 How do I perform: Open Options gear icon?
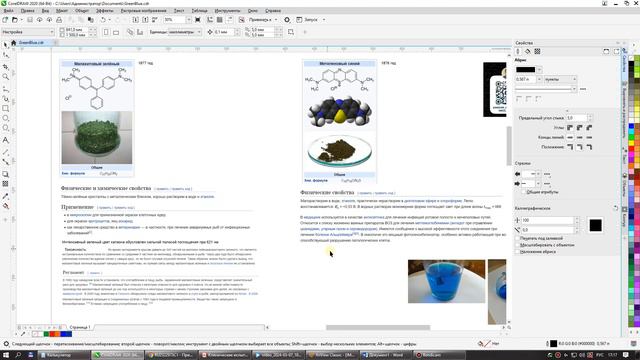(x=287, y=20)
